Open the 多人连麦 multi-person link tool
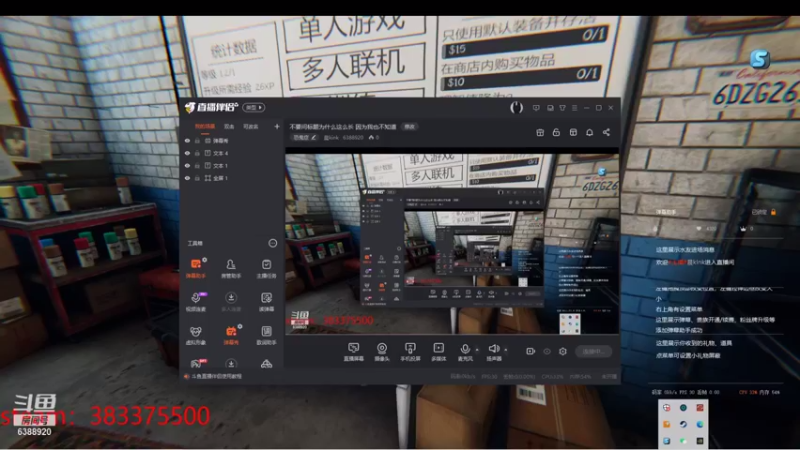 231,302
